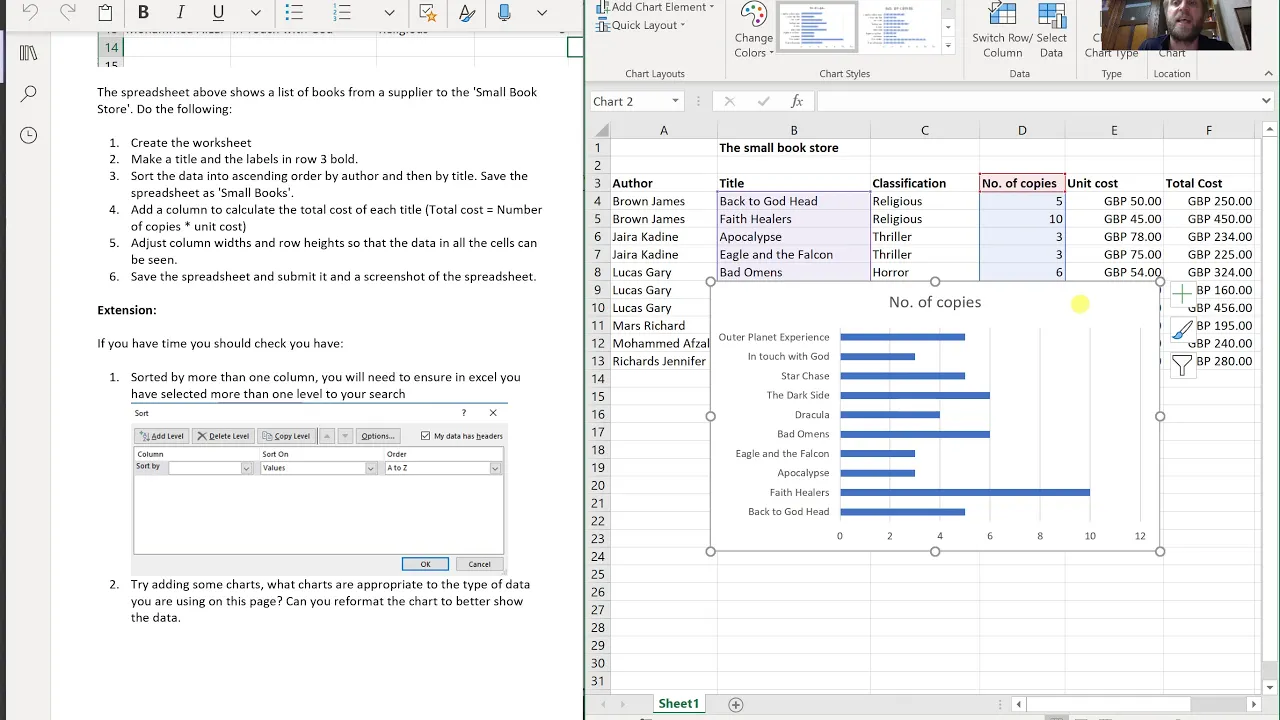The width and height of the screenshot is (1280, 720).
Task: Click the Switch Row/Column icon
Action: click(x=1002, y=30)
